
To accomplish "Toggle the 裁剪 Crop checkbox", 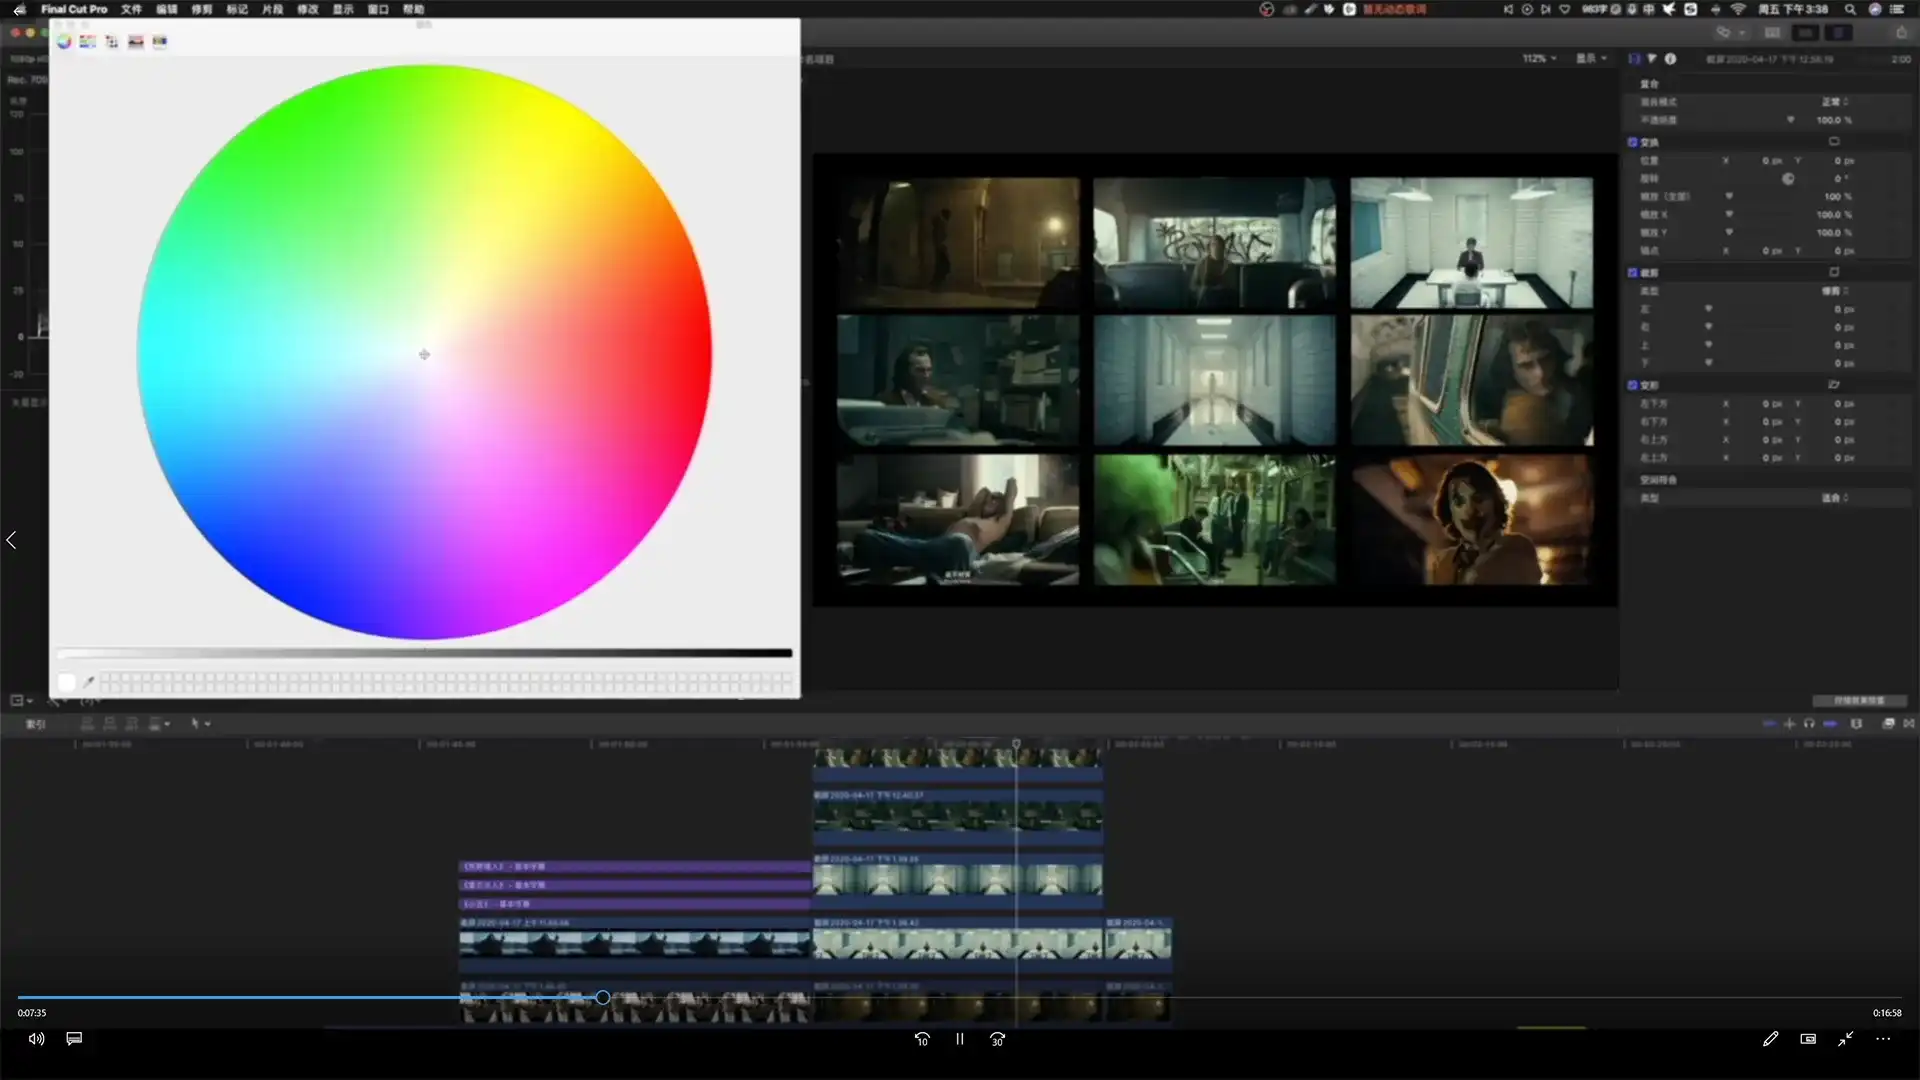I will (1633, 273).
